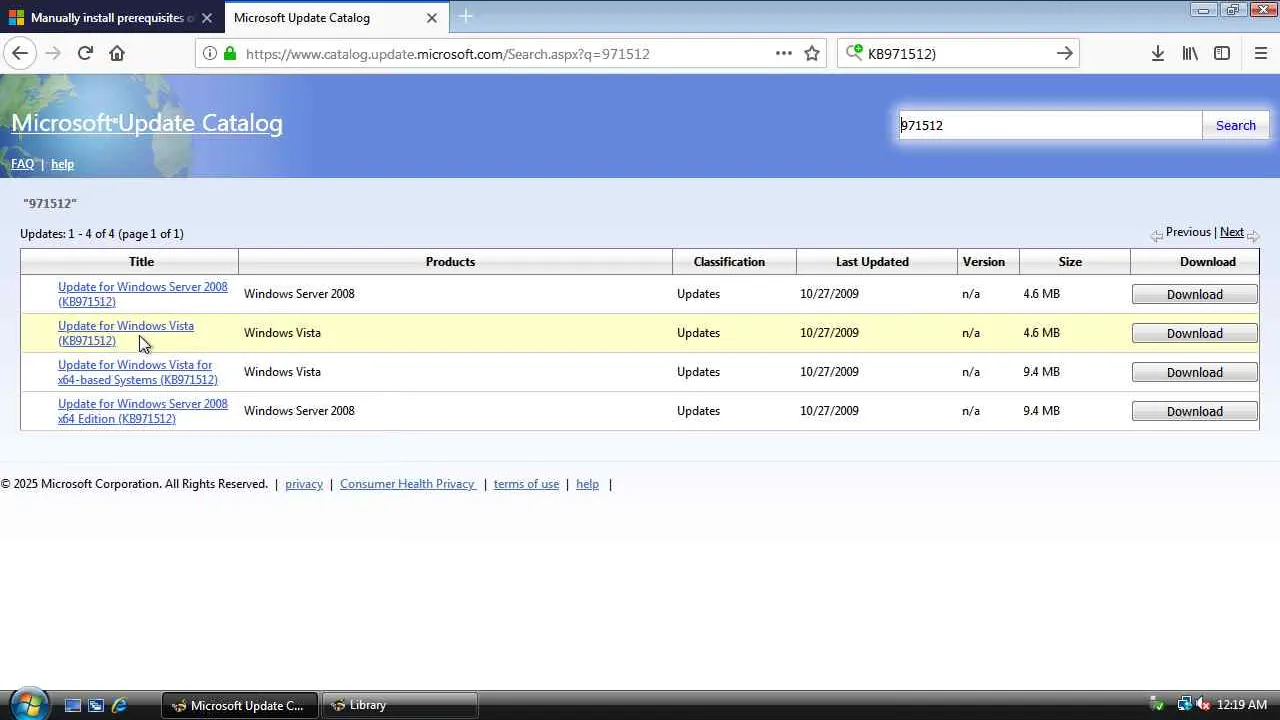This screenshot has height=720, width=1280.
Task: Click the Microsoft Update Catalog title link
Action: (147, 123)
